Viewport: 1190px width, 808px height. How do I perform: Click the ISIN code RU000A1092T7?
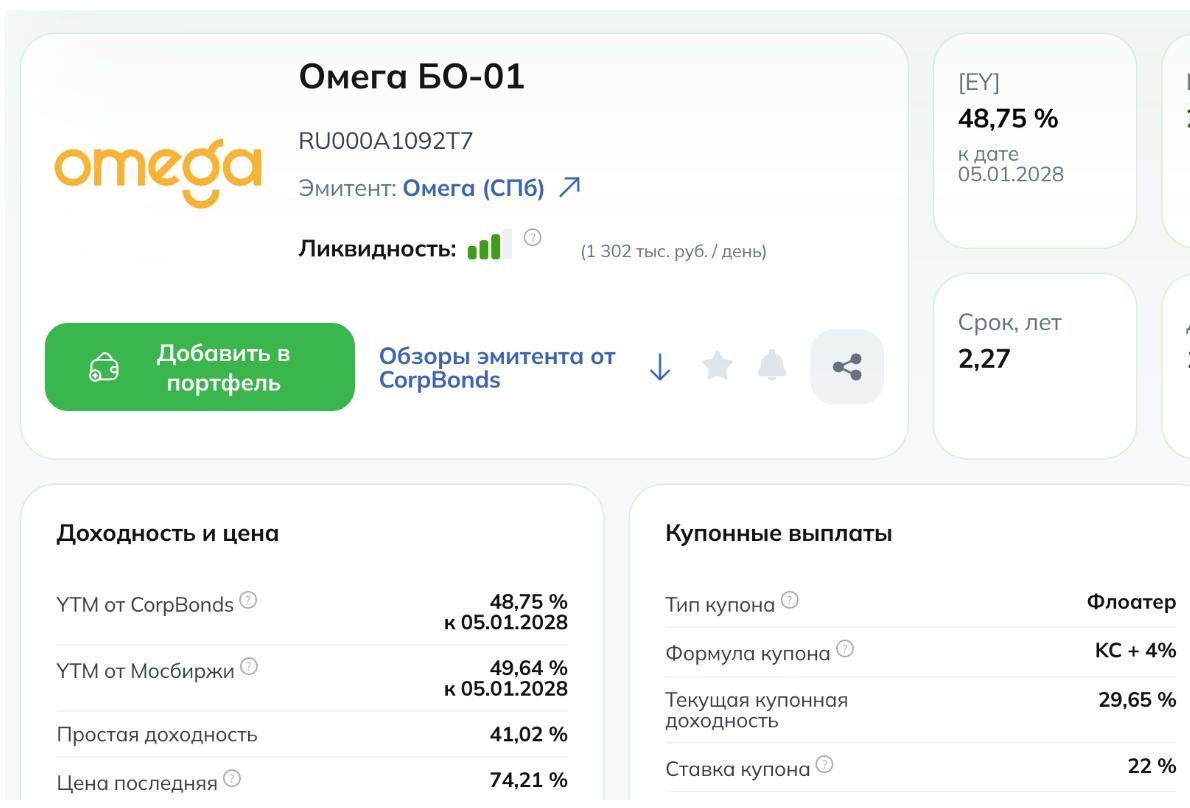pyautogui.click(x=386, y=142)
